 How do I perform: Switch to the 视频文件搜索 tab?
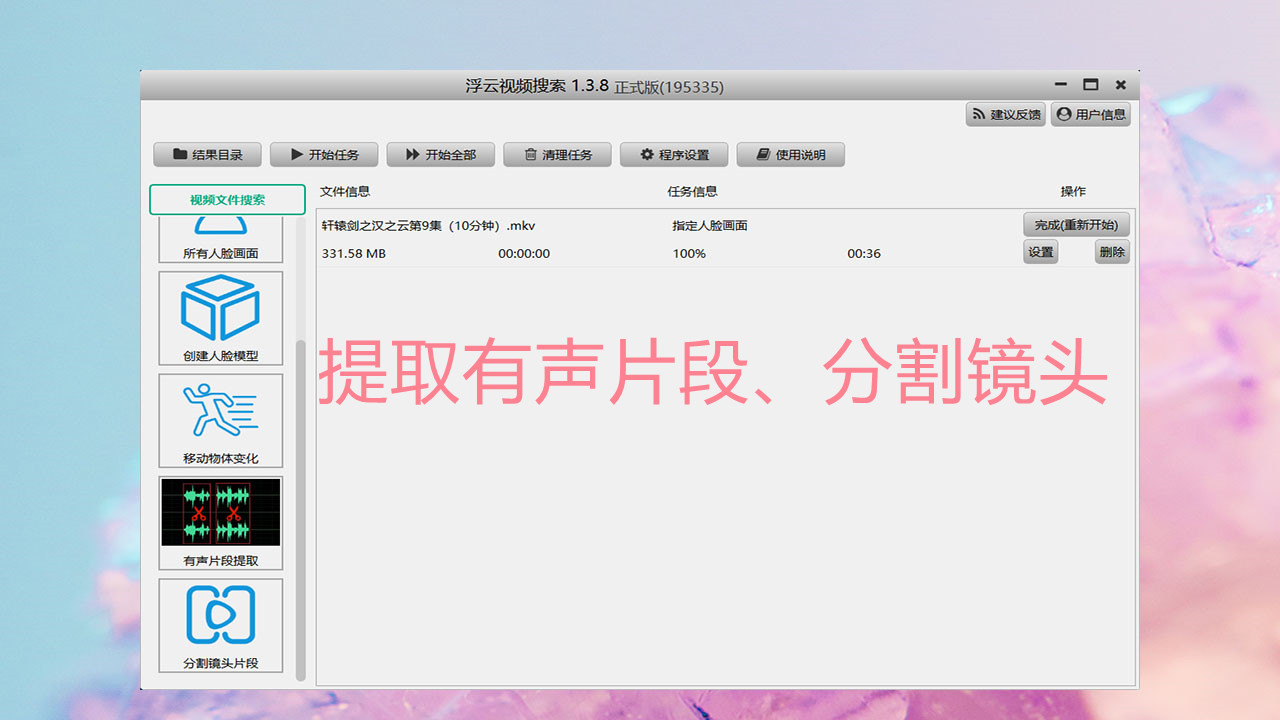click(227, 199)
